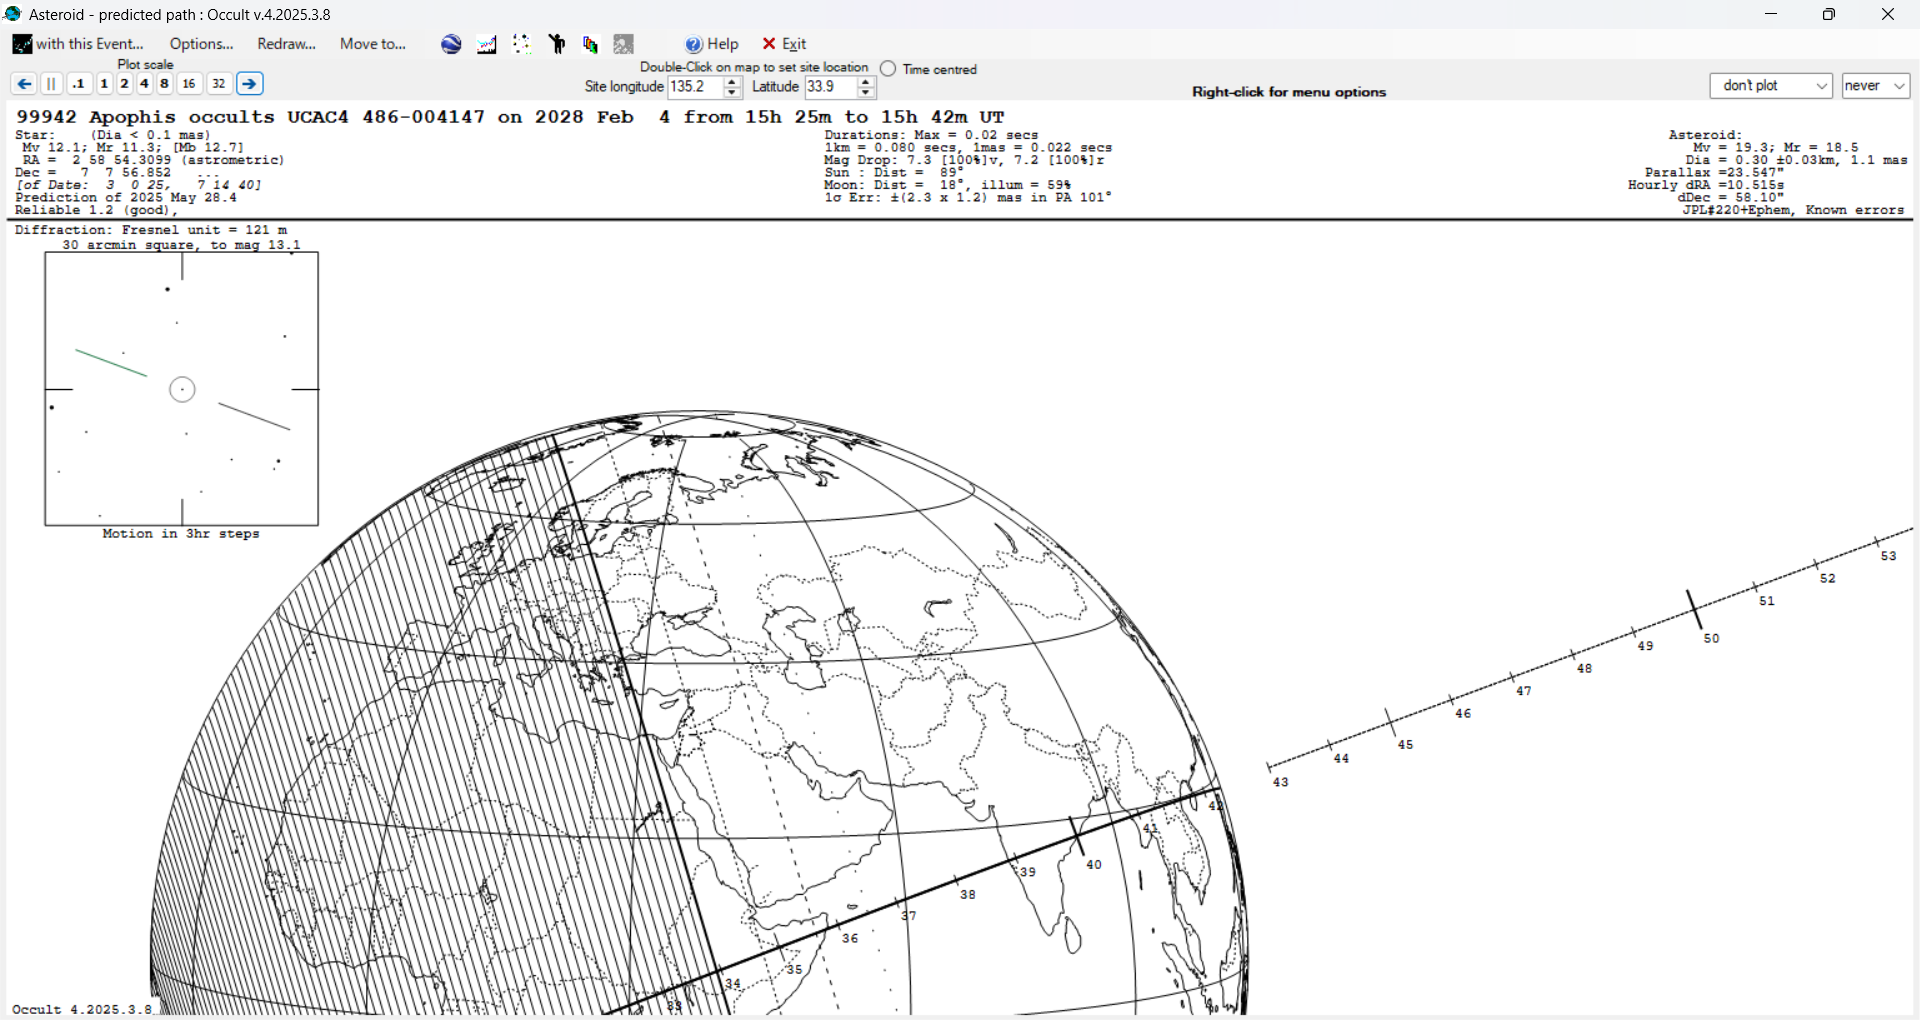The width and height of the screenshot is (1920, 1020).
Task: Click the star chart thumbnail
Action: tap(182, 389)
